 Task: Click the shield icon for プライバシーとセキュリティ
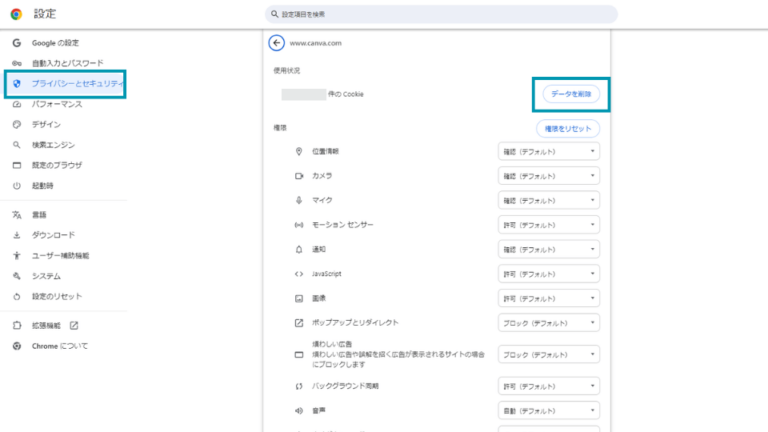pyautogui.click(x=16, y=84)
